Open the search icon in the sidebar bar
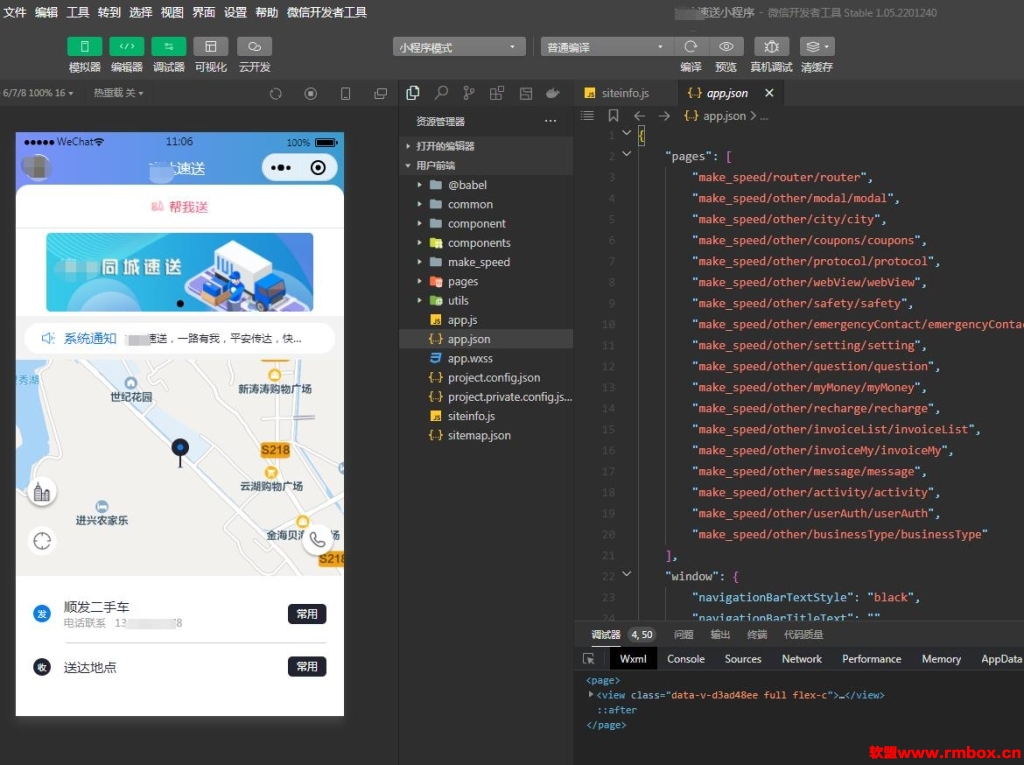This screenshot has width=1024, height=765. point(441,93)
